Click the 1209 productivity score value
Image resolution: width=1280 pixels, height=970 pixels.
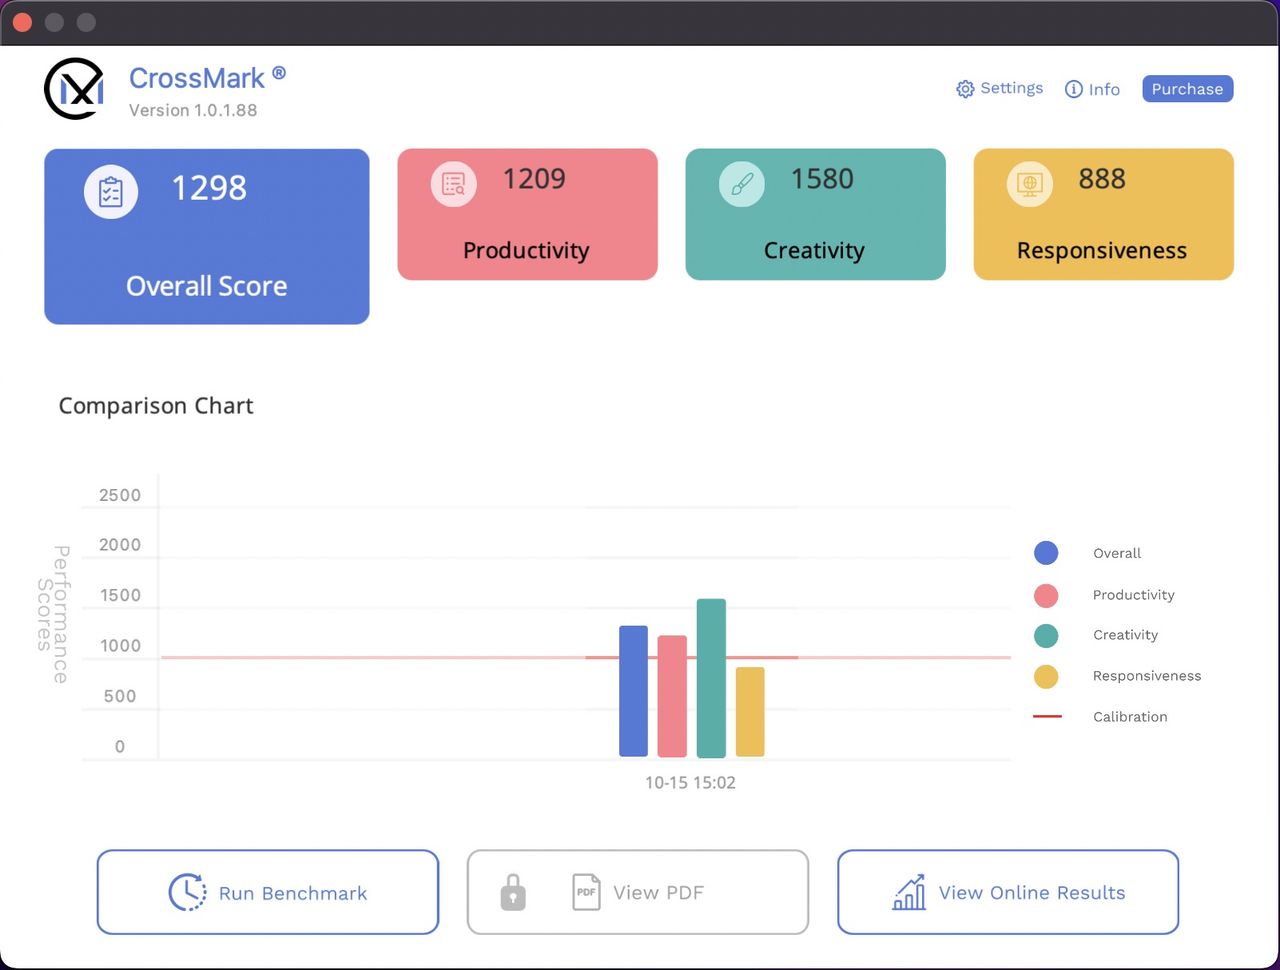(534, 179)
